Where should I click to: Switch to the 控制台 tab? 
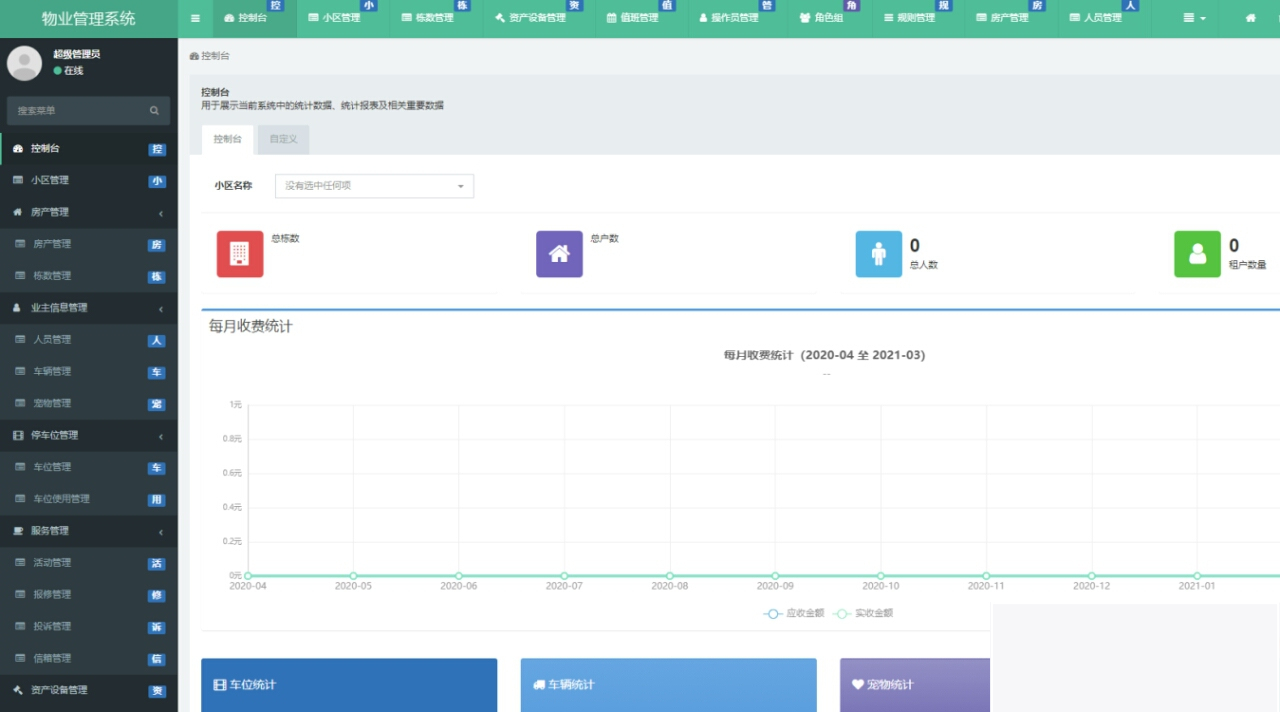tap(226, 140)
